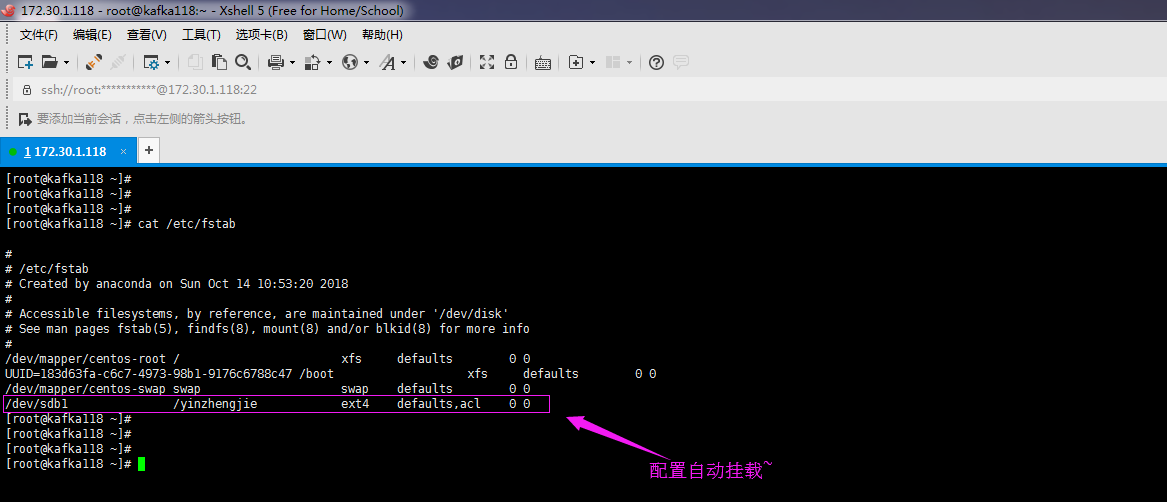Toggle full screen mode icon
1167x502 pixels.
tap(487, 63)
